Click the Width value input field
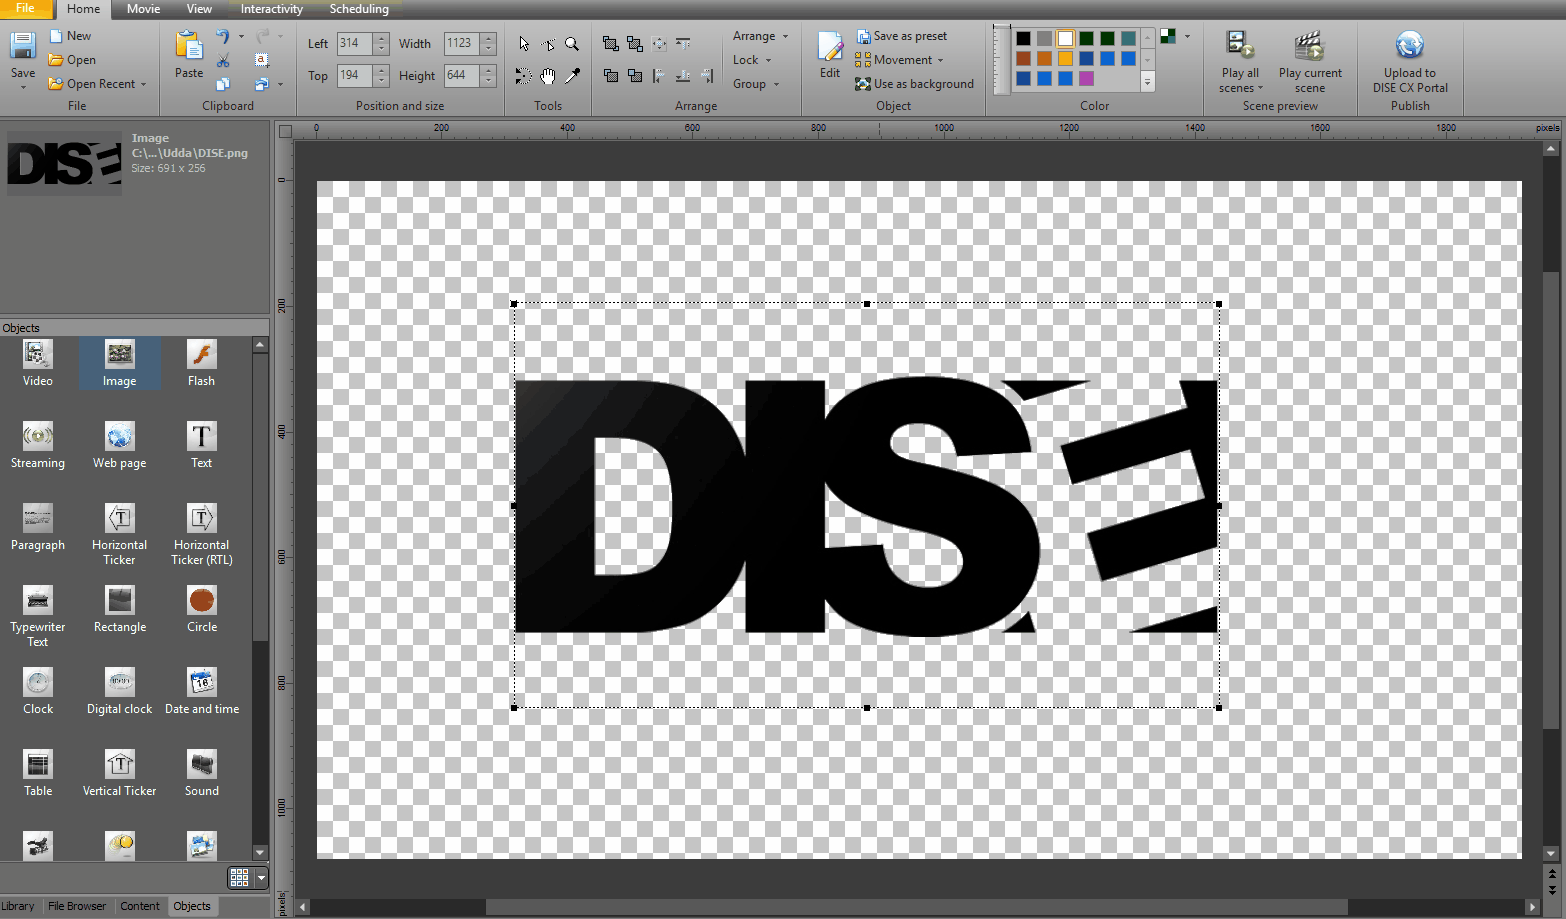 coord(462,44)
